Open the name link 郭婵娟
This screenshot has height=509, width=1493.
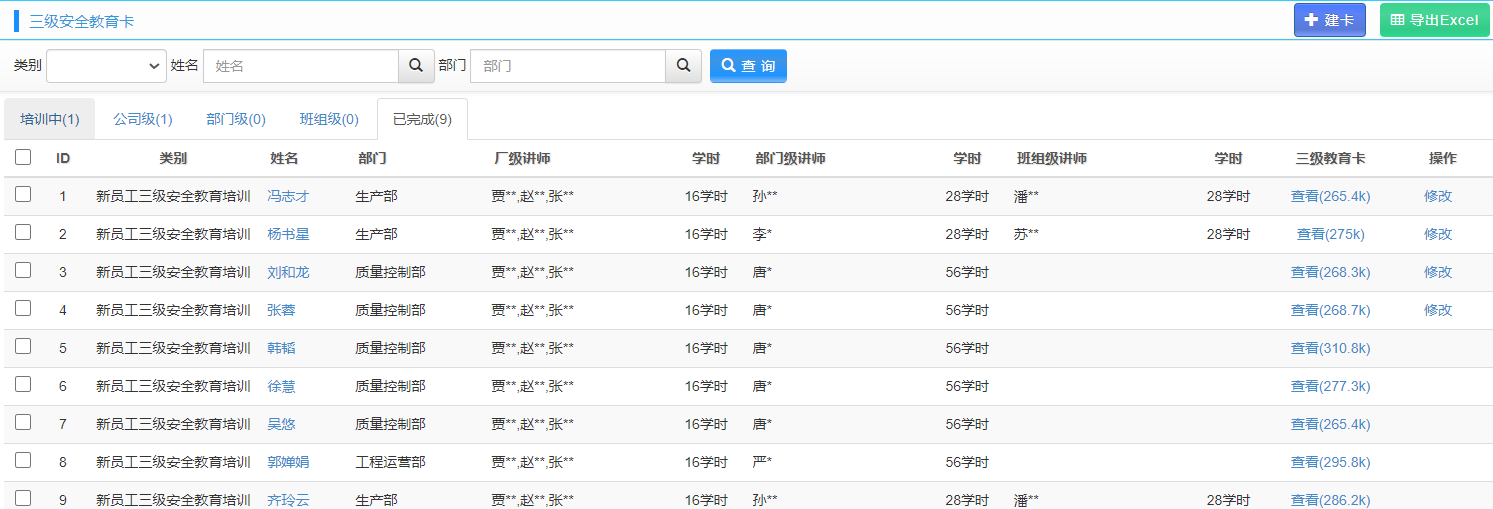(x=288, y=462)
